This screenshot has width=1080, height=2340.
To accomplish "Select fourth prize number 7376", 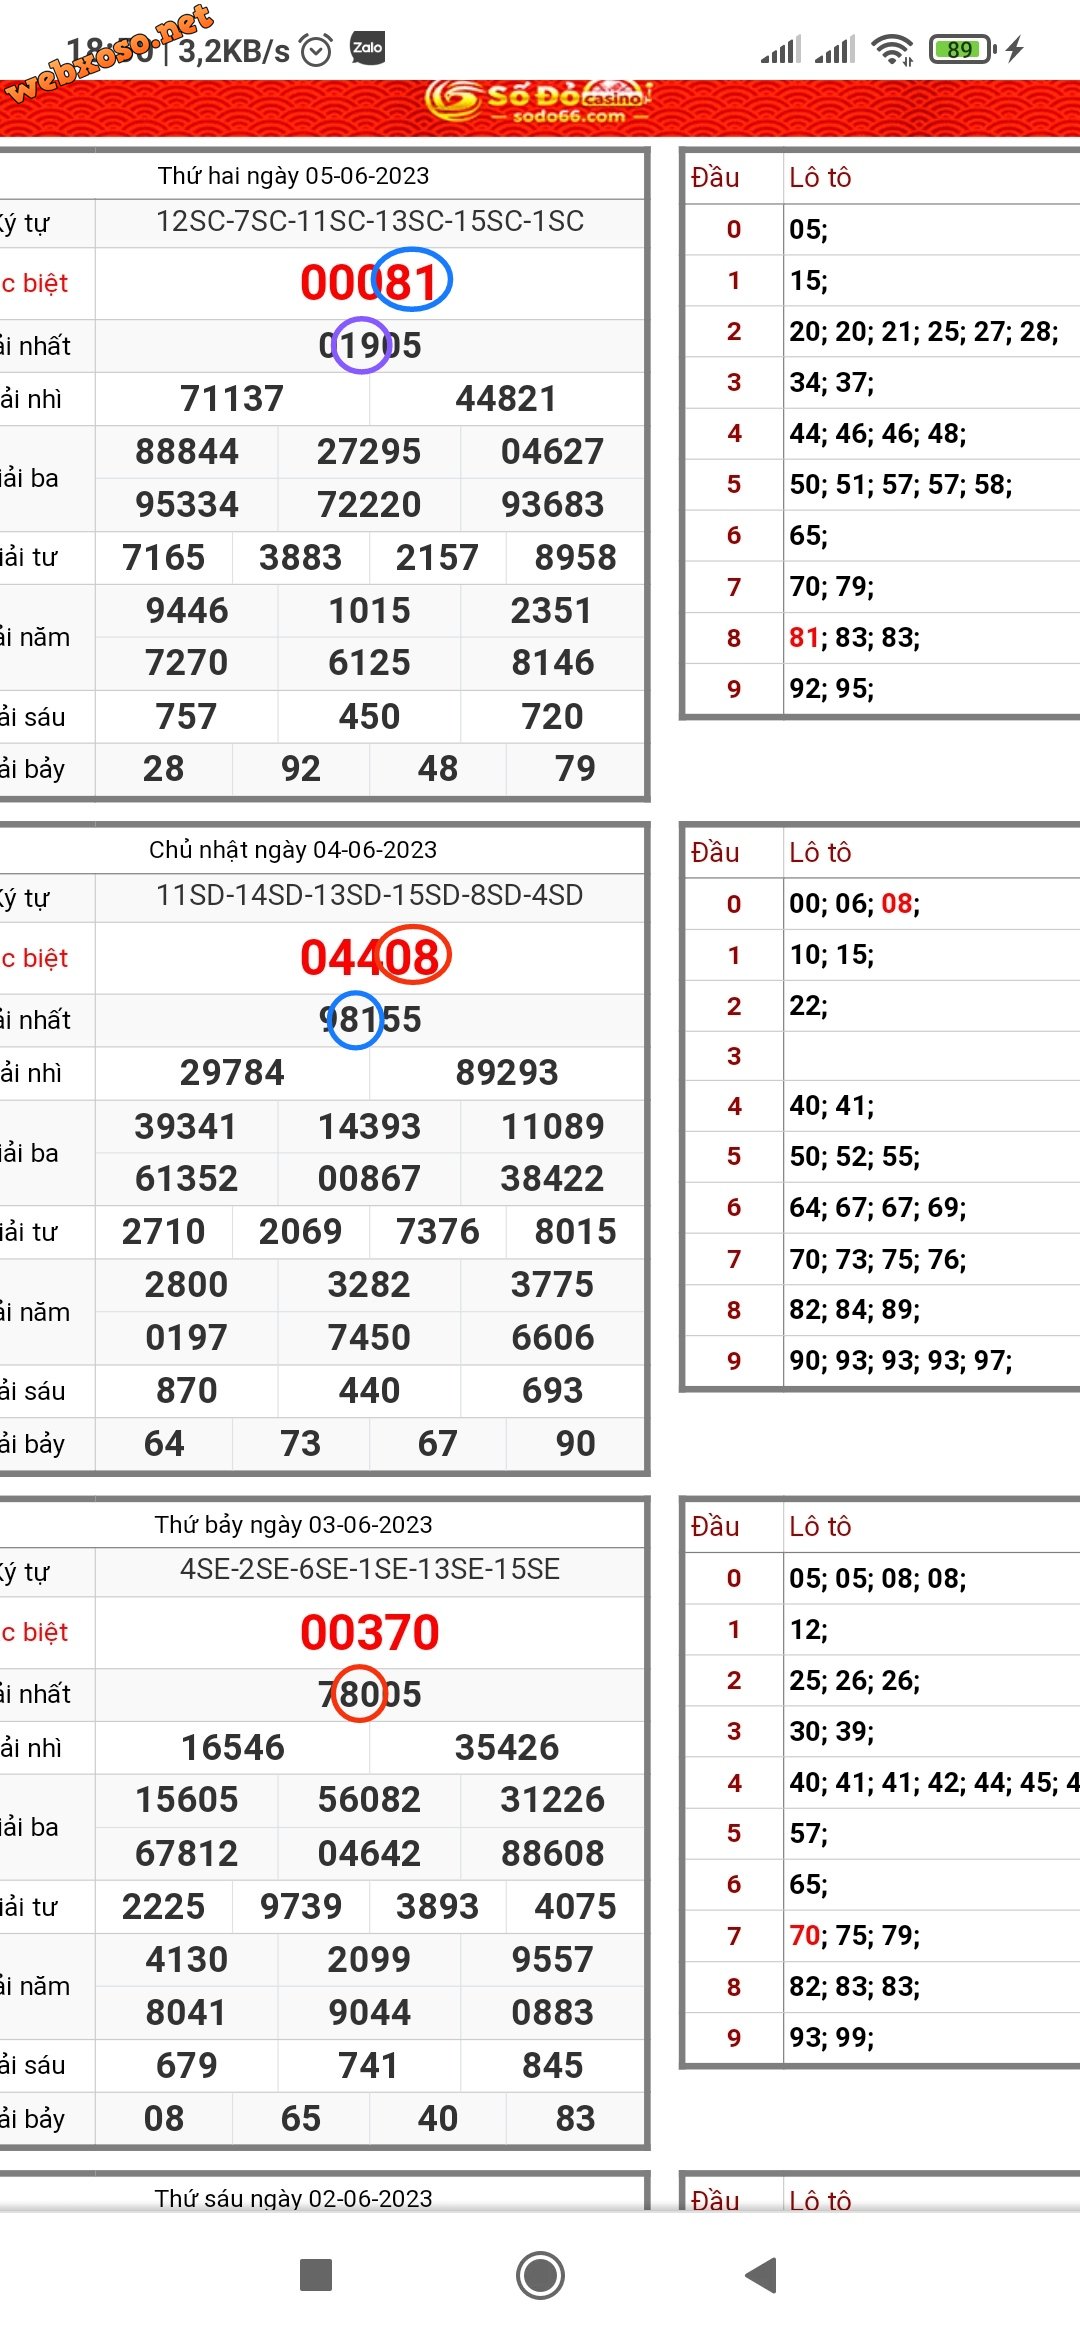I will [x=437, y=1232].
